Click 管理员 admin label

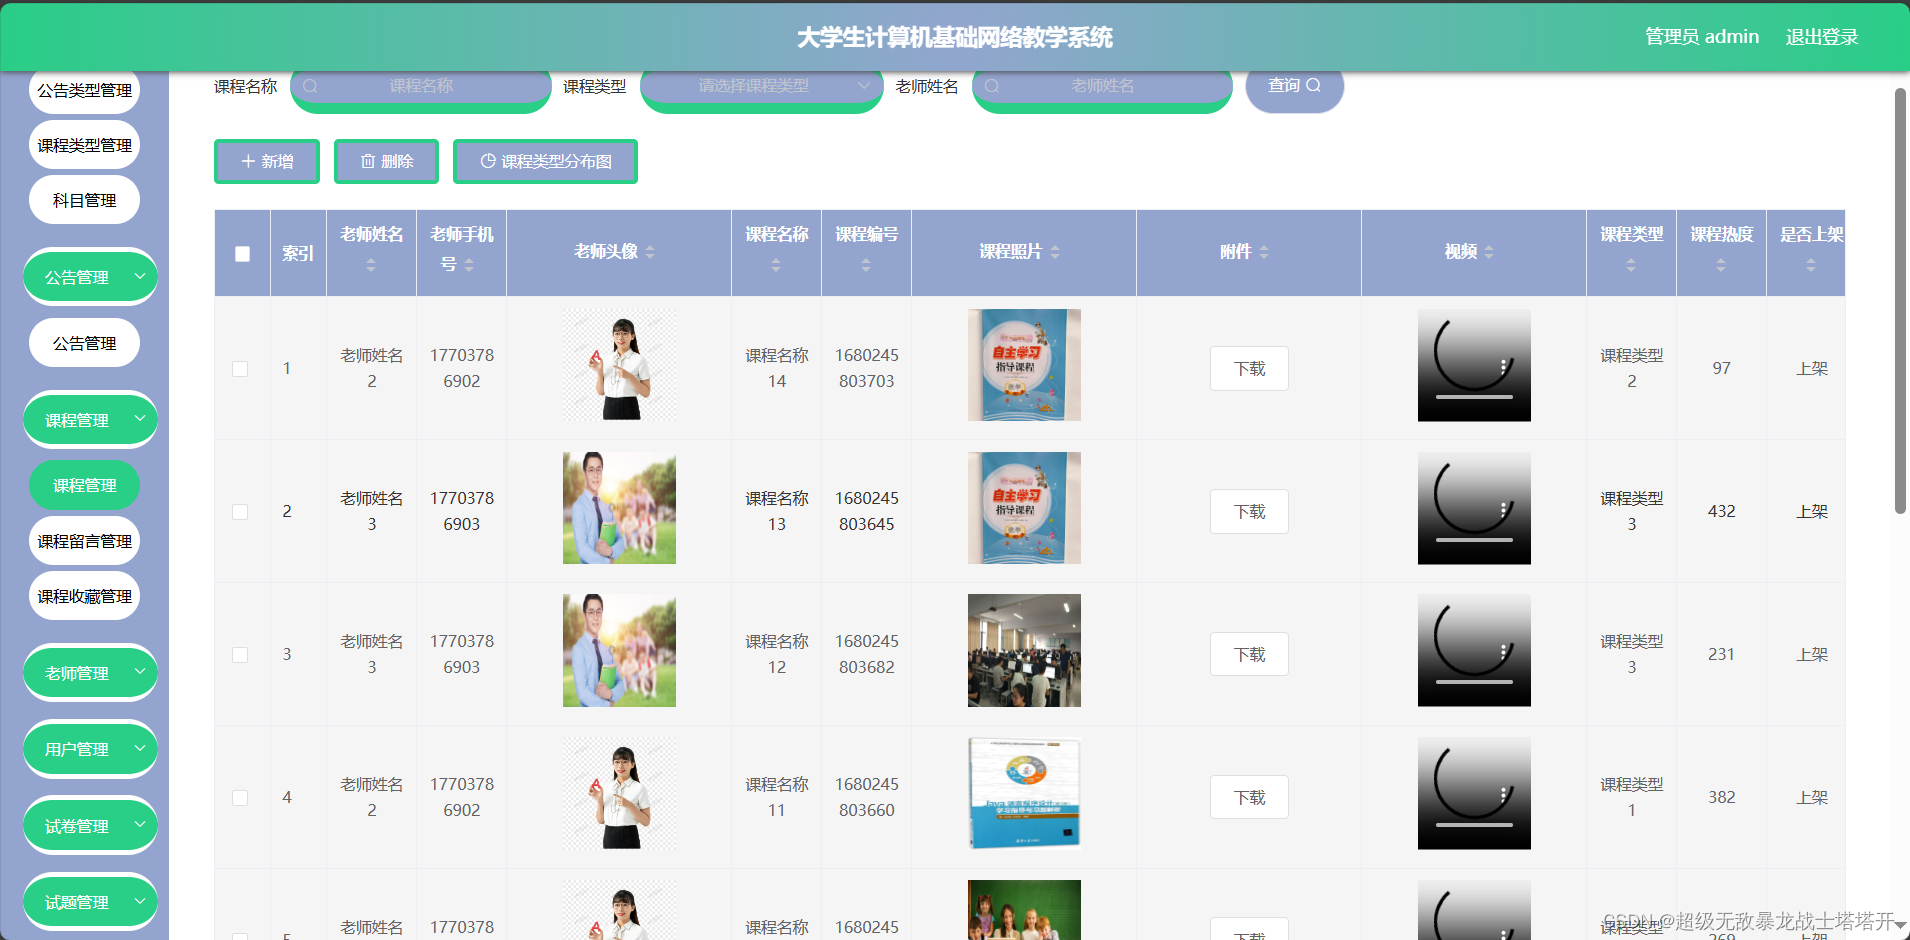(1702, 37)
